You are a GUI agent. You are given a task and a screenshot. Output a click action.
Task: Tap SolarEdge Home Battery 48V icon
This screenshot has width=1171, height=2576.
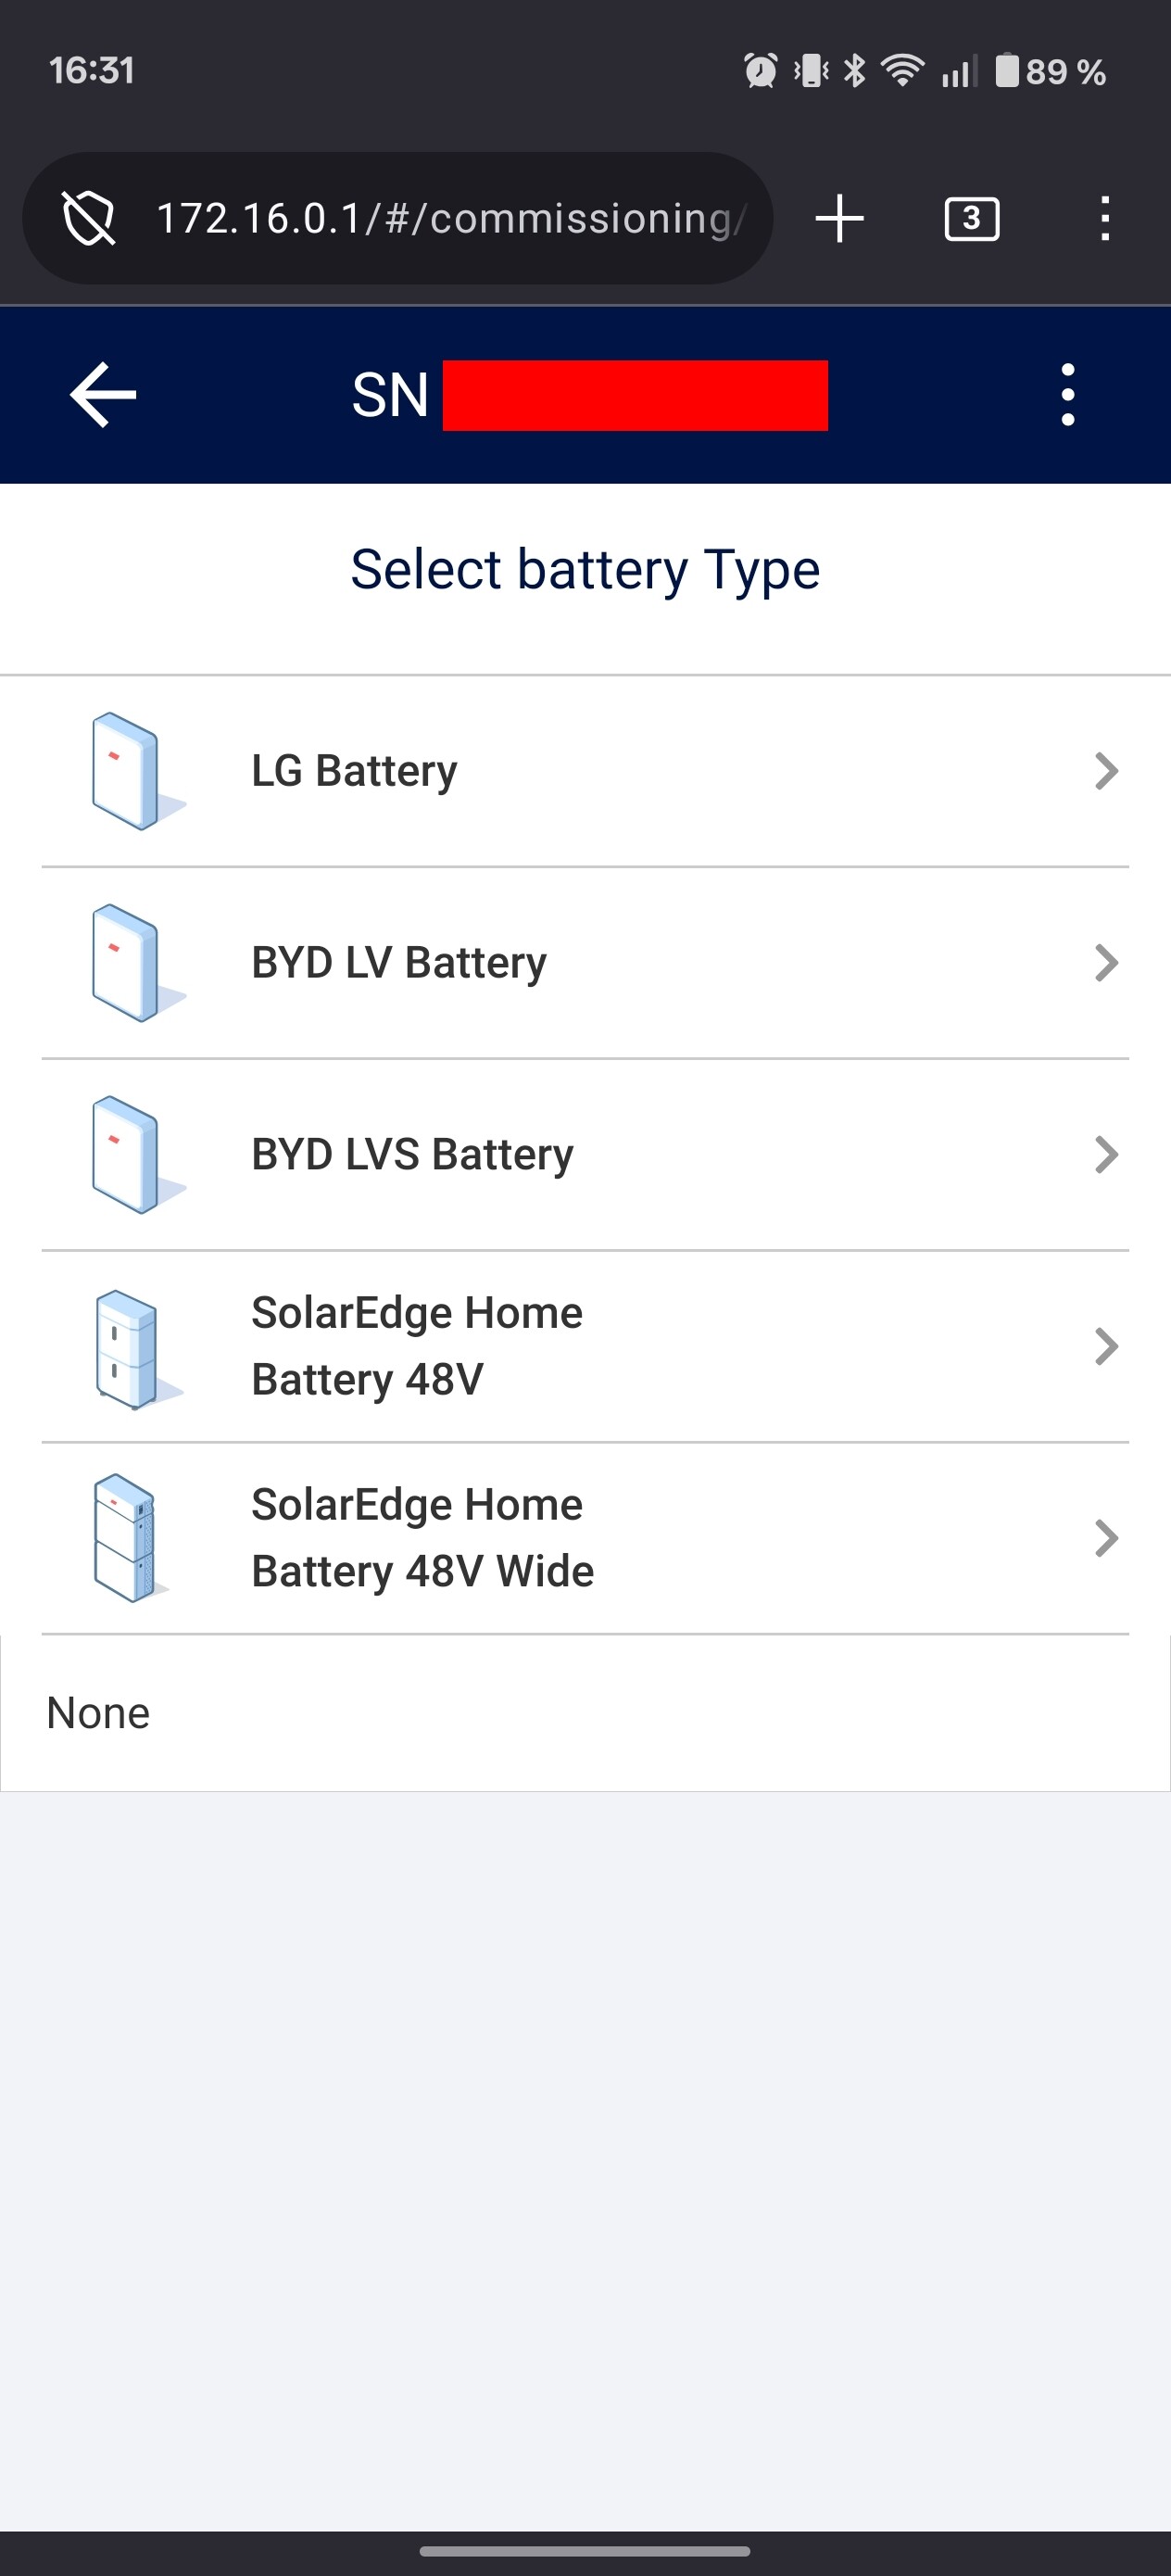[x=129, y=1347]
